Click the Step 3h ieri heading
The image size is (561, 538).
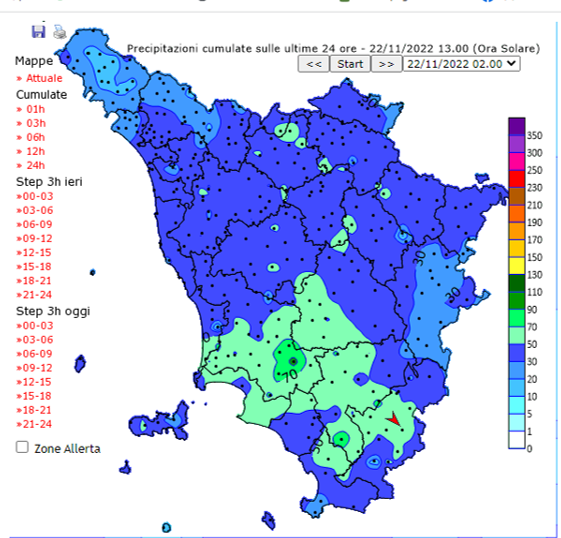click(x=49, y=182)
